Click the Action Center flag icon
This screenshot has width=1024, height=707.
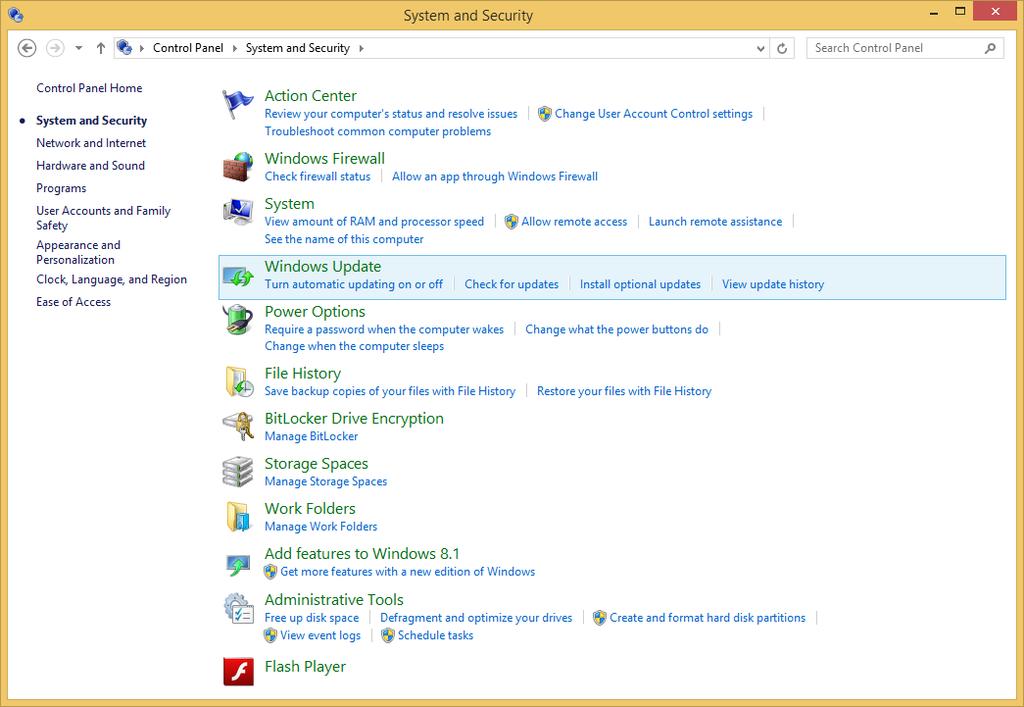(237, 104)
